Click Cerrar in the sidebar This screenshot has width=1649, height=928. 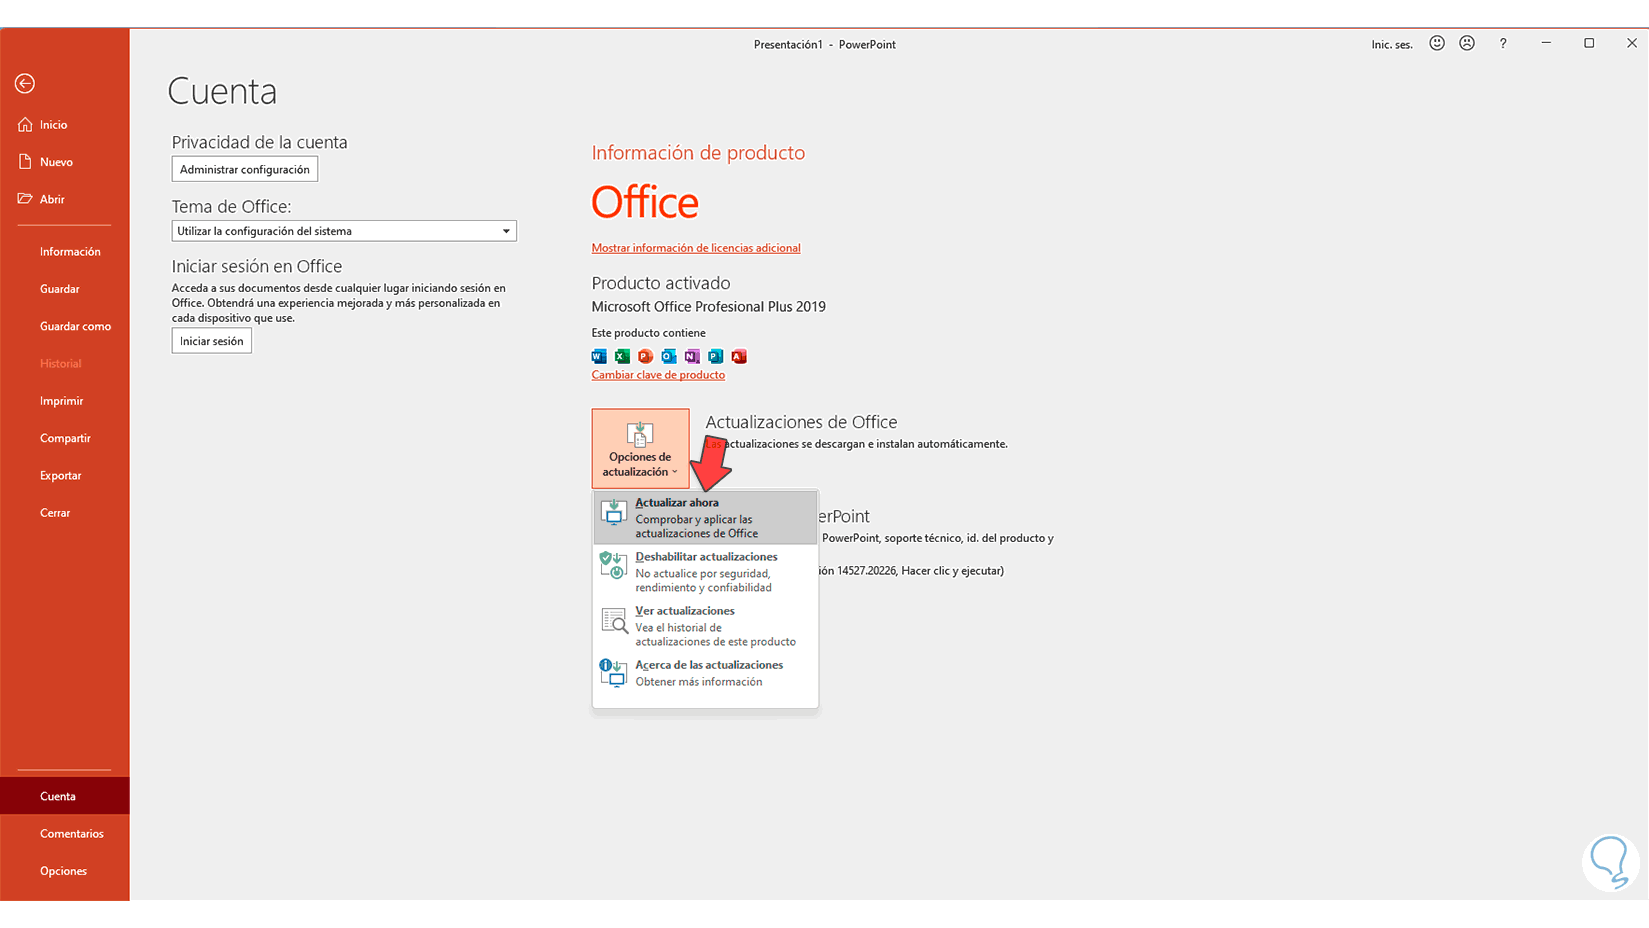point(65,513)
